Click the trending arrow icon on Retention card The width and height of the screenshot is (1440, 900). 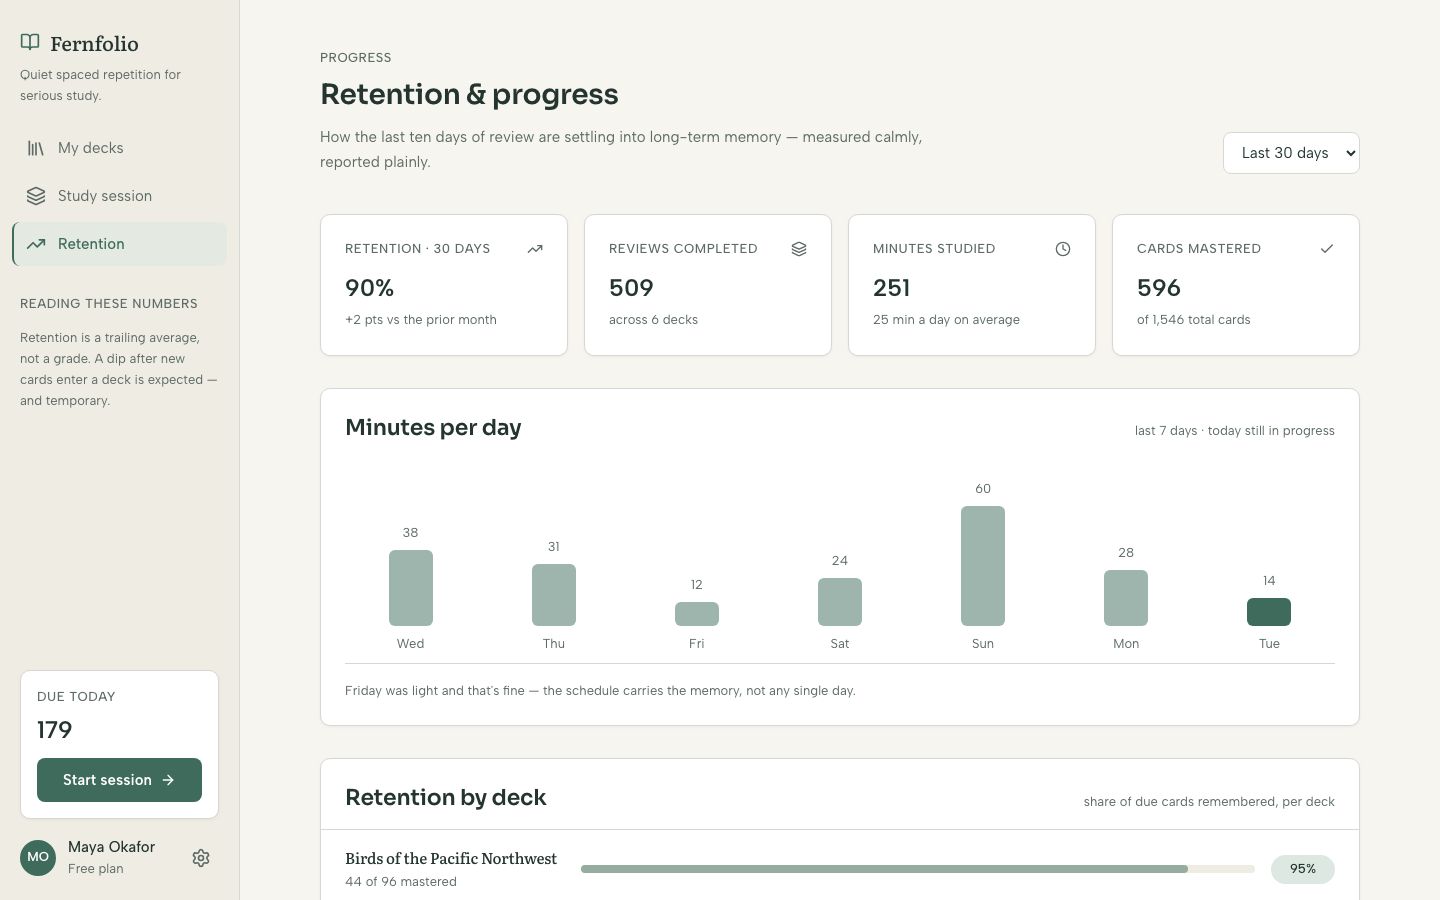pos(535,249)
